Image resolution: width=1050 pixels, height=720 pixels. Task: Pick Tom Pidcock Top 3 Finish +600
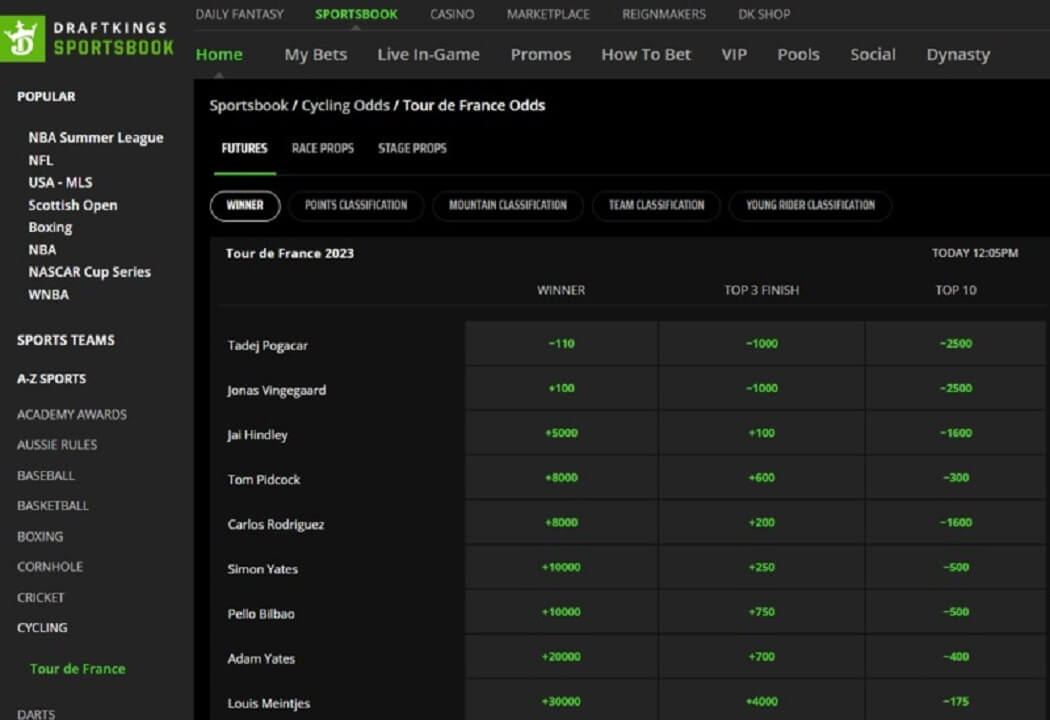click(761, 478)
